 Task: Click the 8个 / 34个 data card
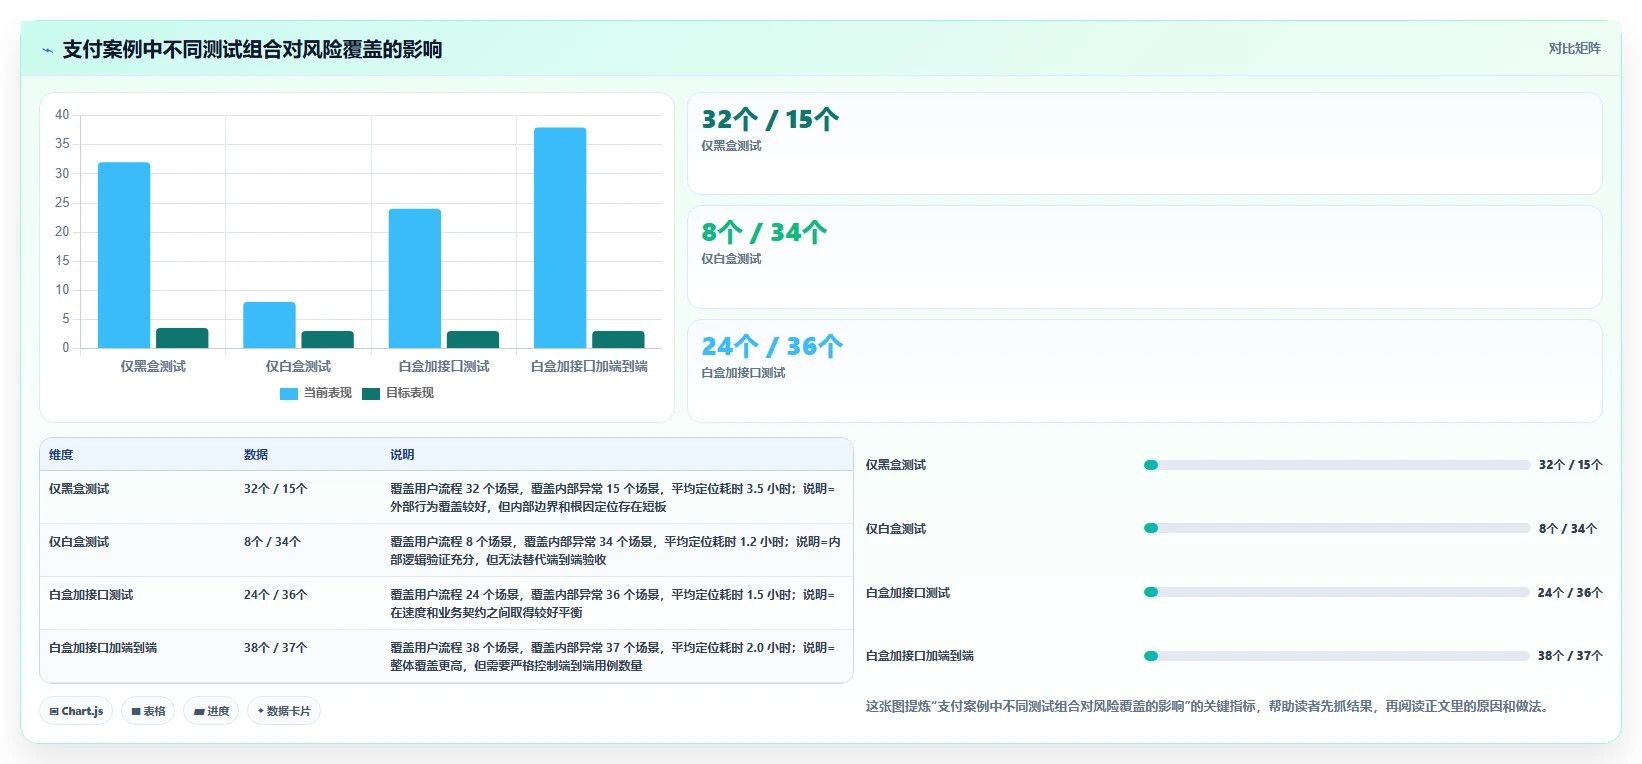tap(1145, 257)
